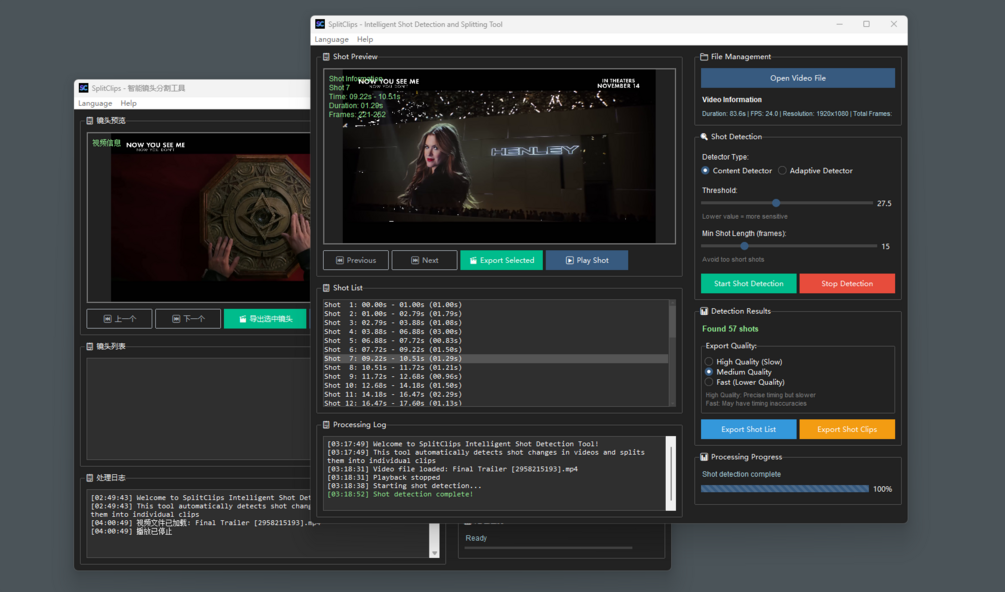Click the 镜头列表 panel icon in Chinese window
This screenshot has width=1005, height=592.
pyautogui.click(x=90, y=346)
